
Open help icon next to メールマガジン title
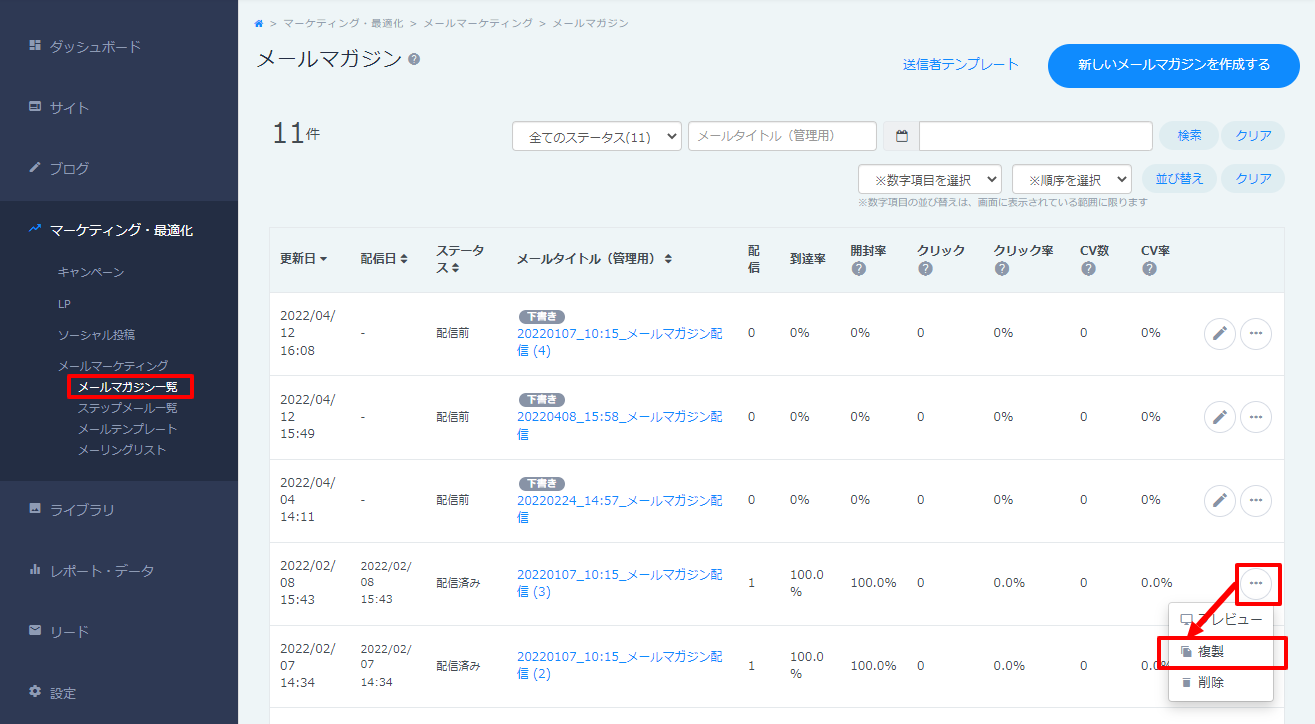point(414,59)
